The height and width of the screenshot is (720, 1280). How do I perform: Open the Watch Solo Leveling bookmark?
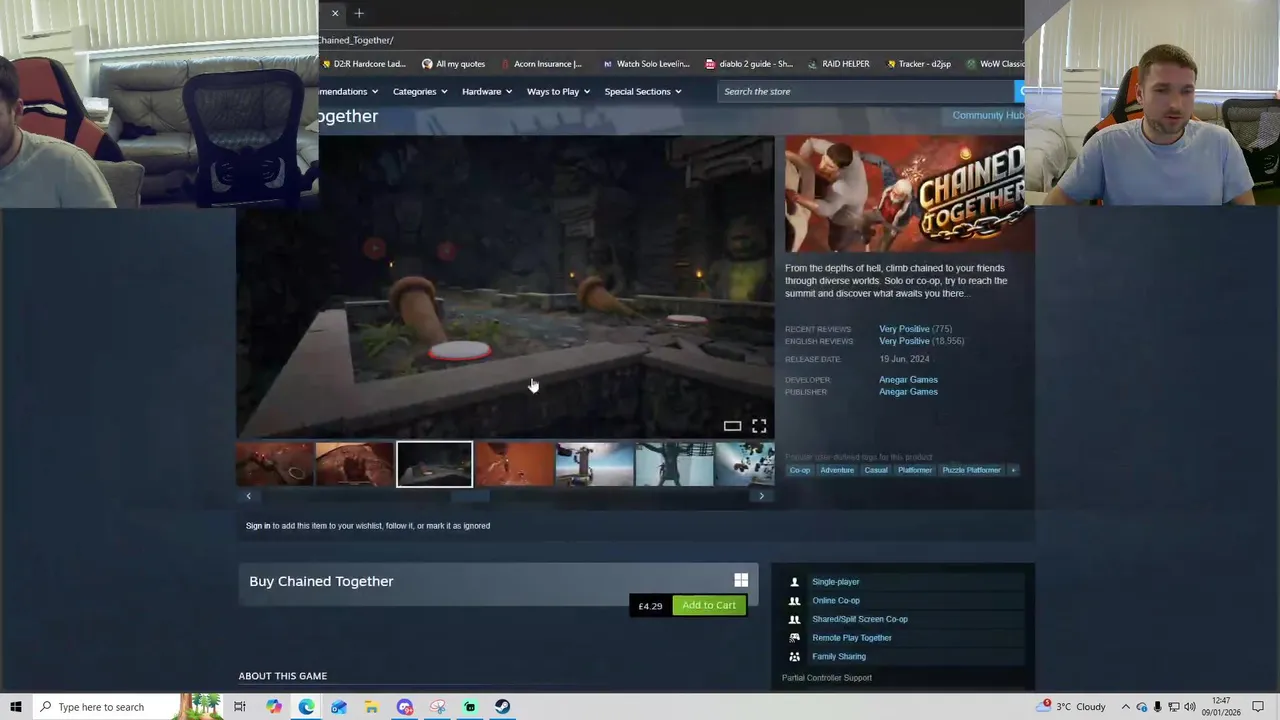click(646, 64)
